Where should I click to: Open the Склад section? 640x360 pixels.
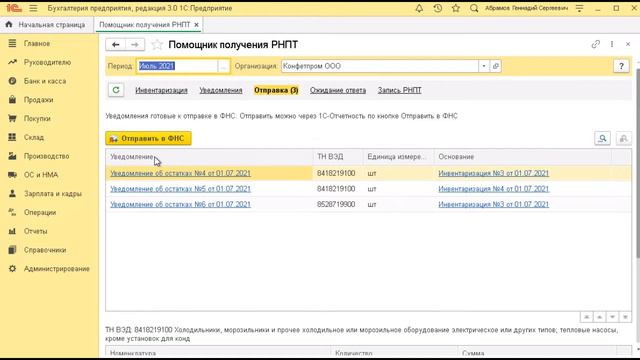point(33,137)
